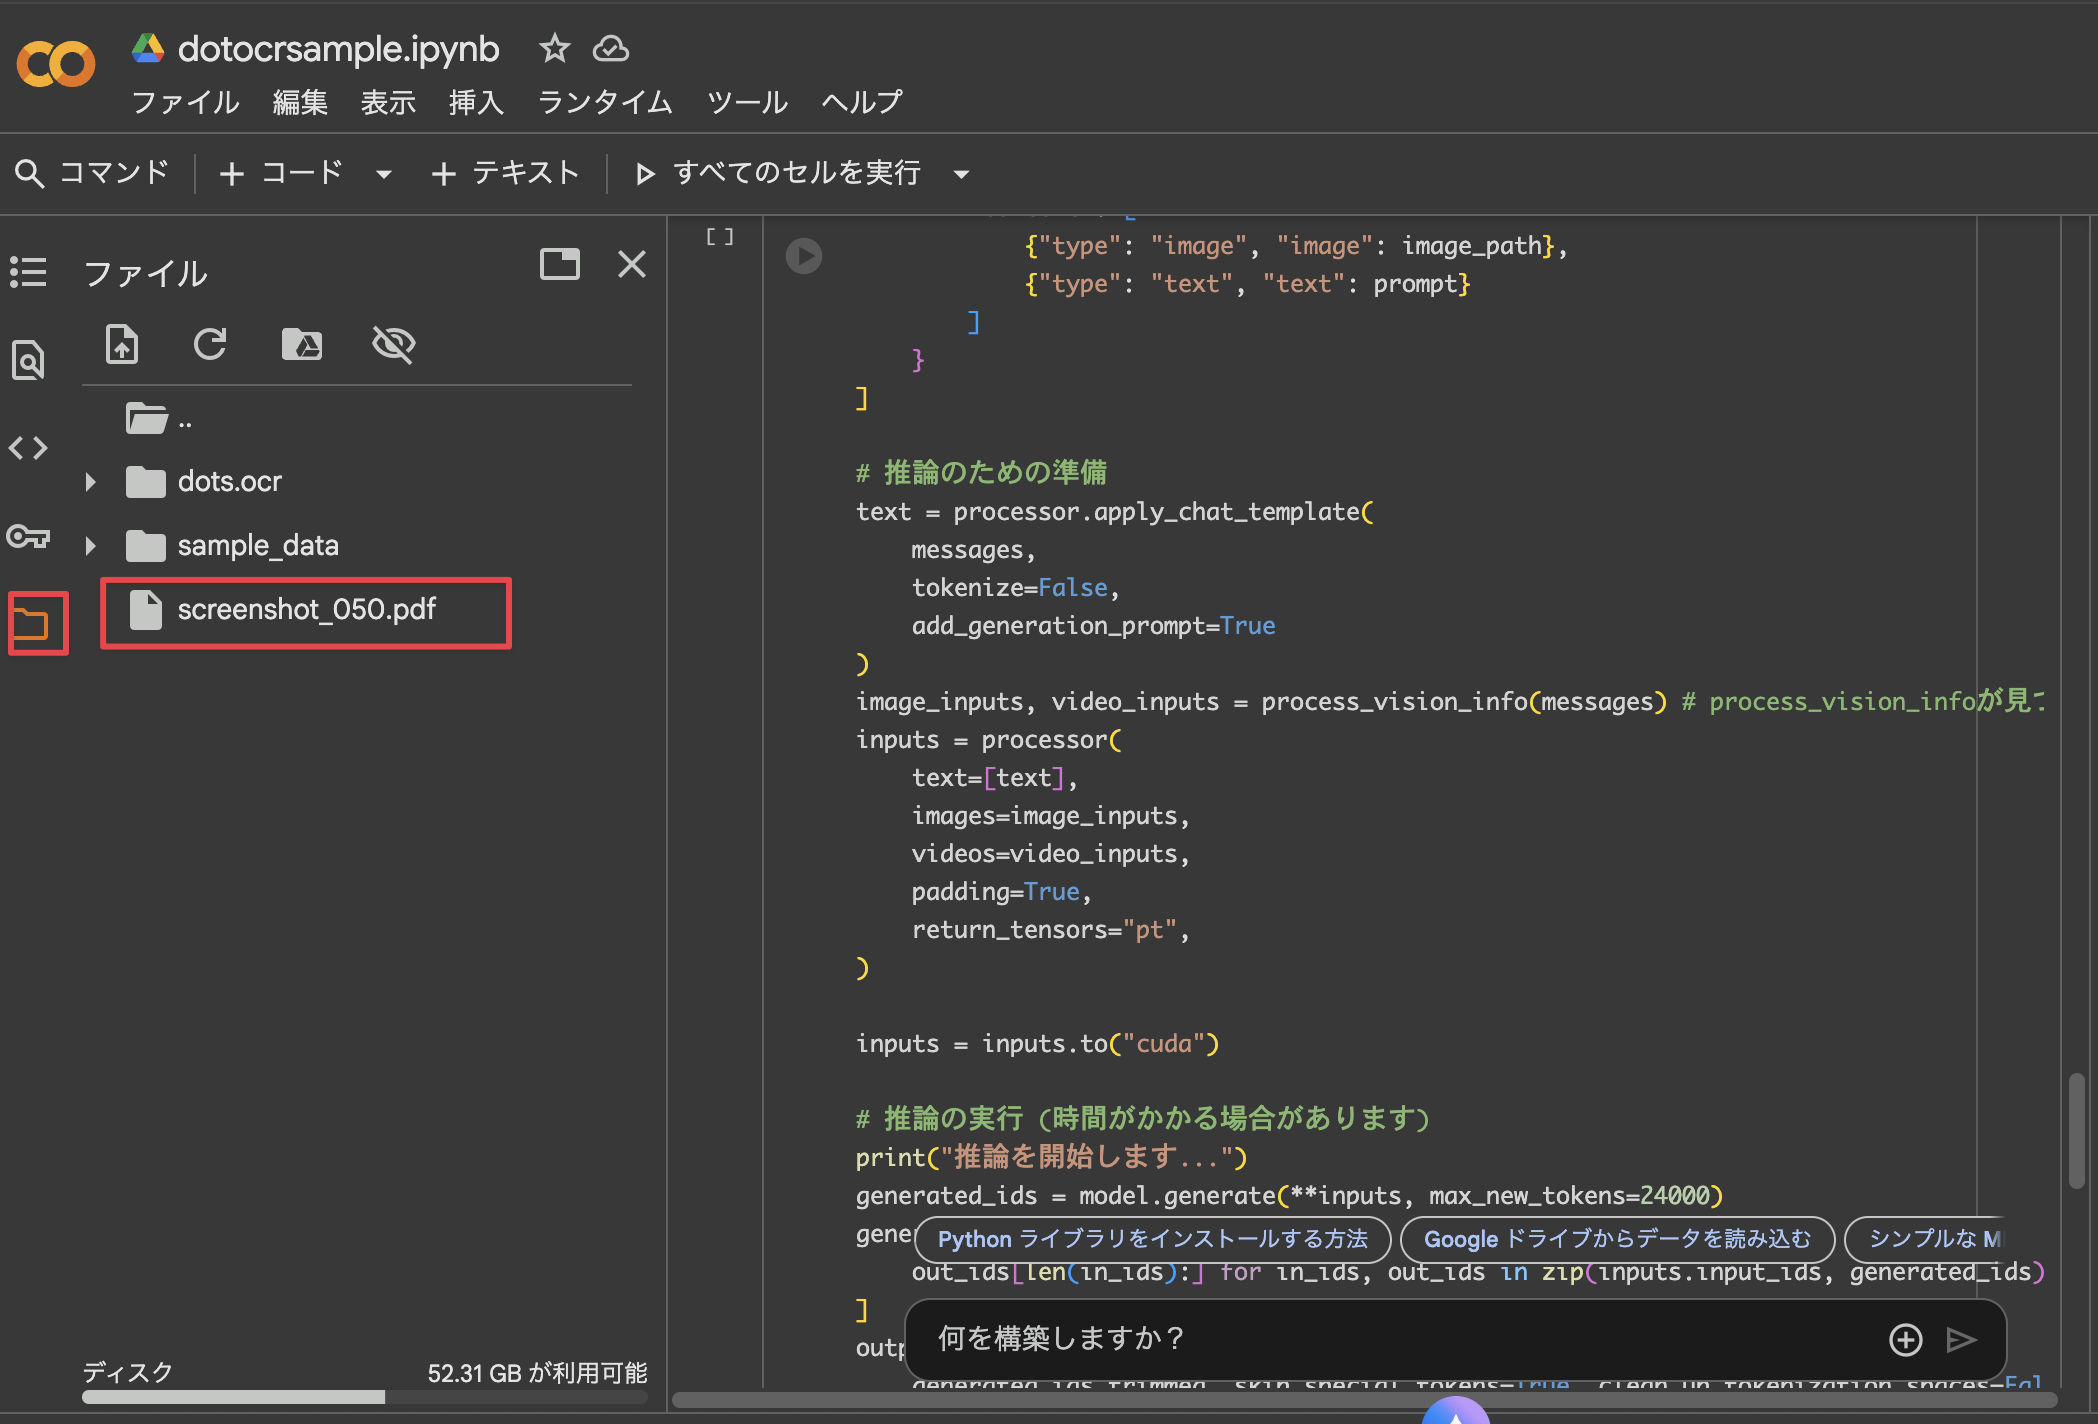The width and height of the screenshot is (2098, 1424).
Task: Open the ランタイム menu
Action: (x=604, y=102)
